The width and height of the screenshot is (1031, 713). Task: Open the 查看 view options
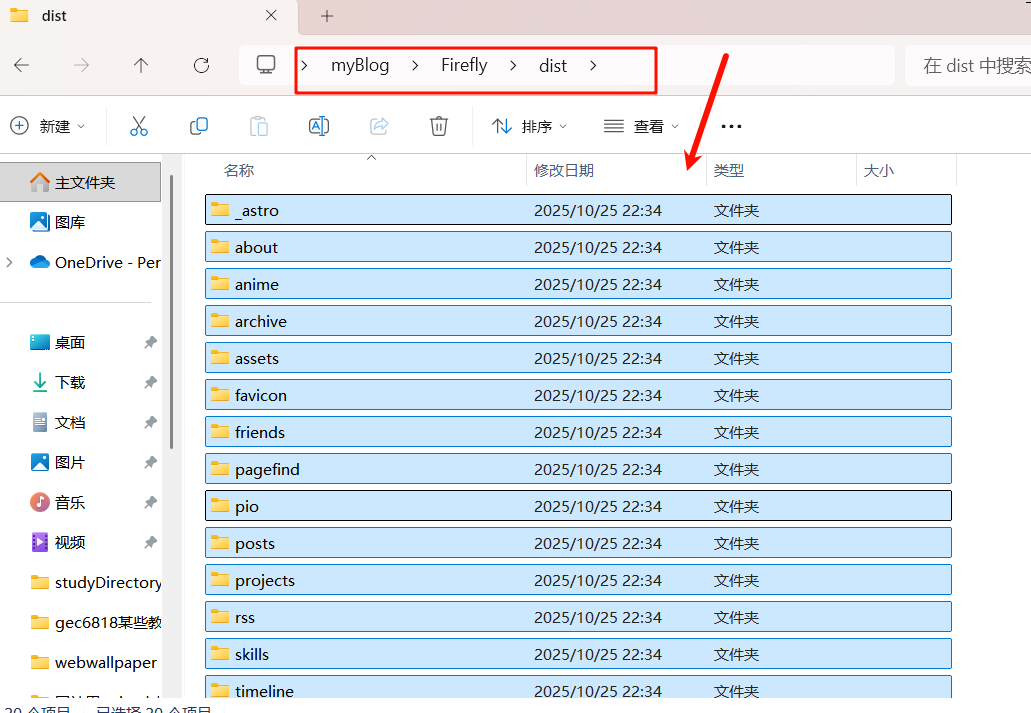640,126
